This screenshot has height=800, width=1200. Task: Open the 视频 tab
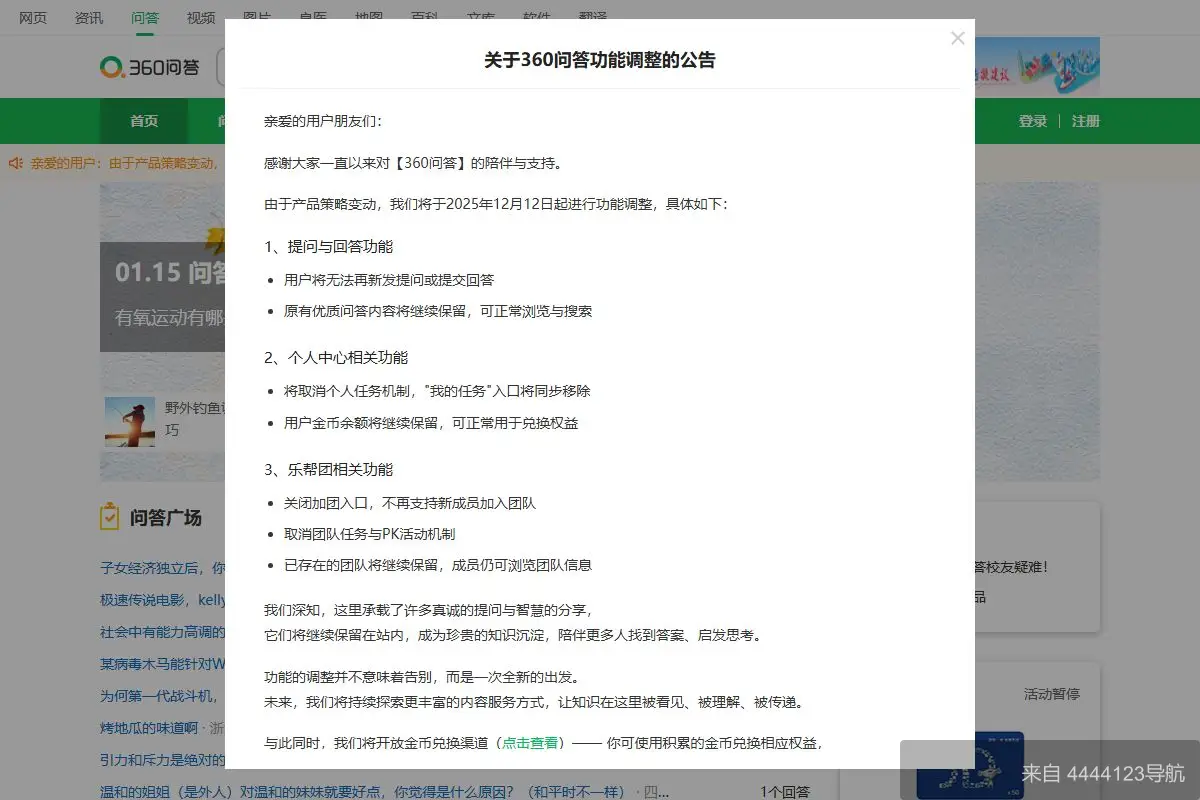tap(200, 17)
